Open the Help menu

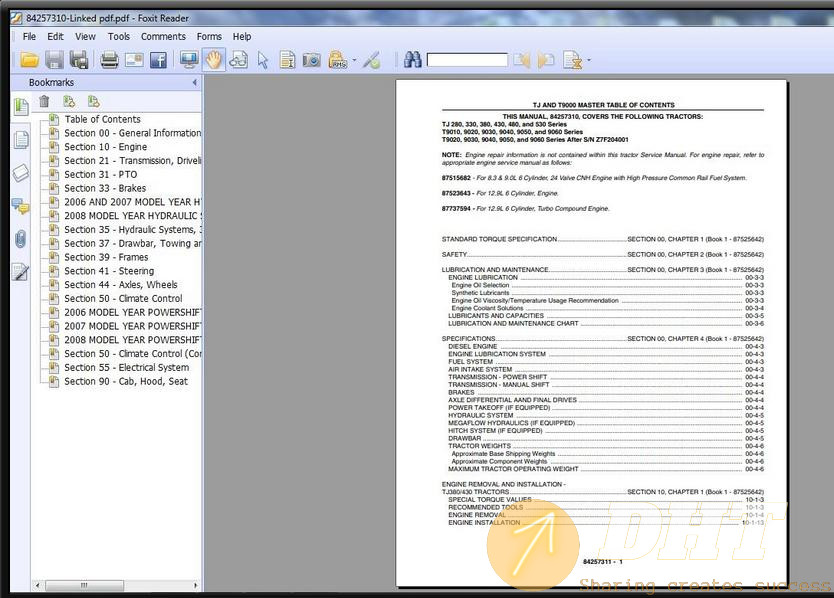pyautogui.click(x=242, y=36)
